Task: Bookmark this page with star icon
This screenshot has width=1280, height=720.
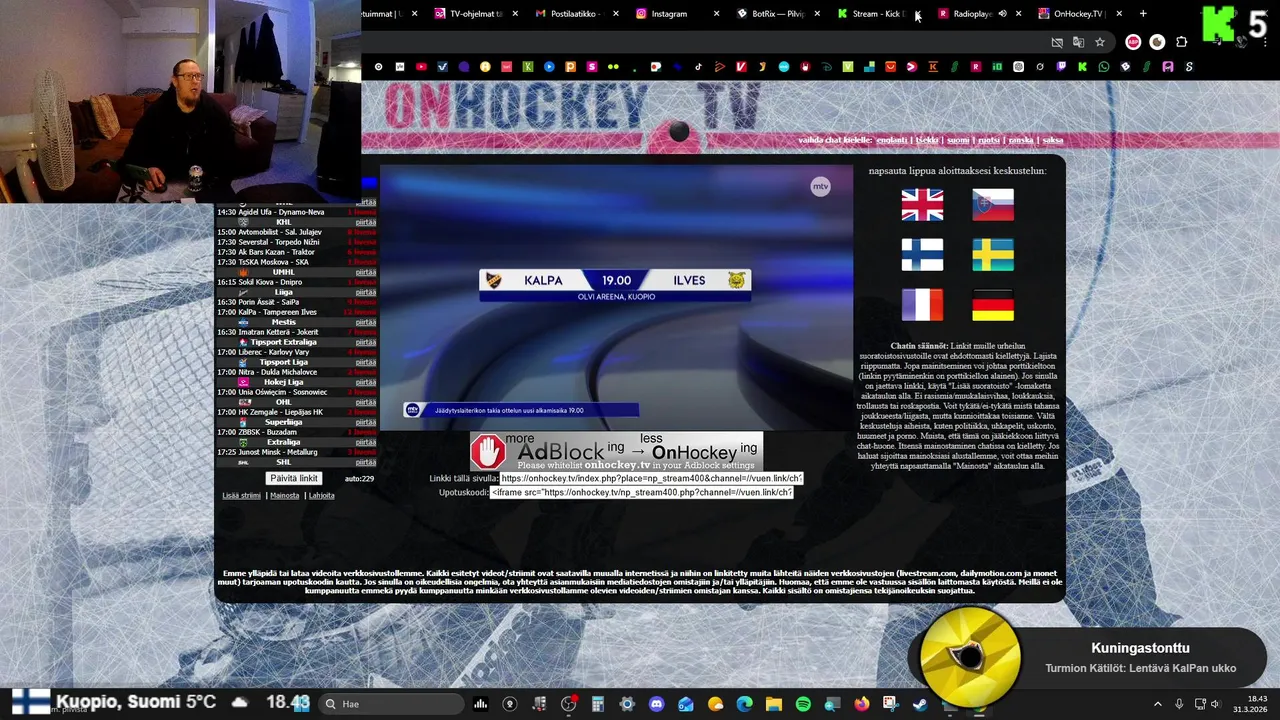Action: (x=1100, y=42)
